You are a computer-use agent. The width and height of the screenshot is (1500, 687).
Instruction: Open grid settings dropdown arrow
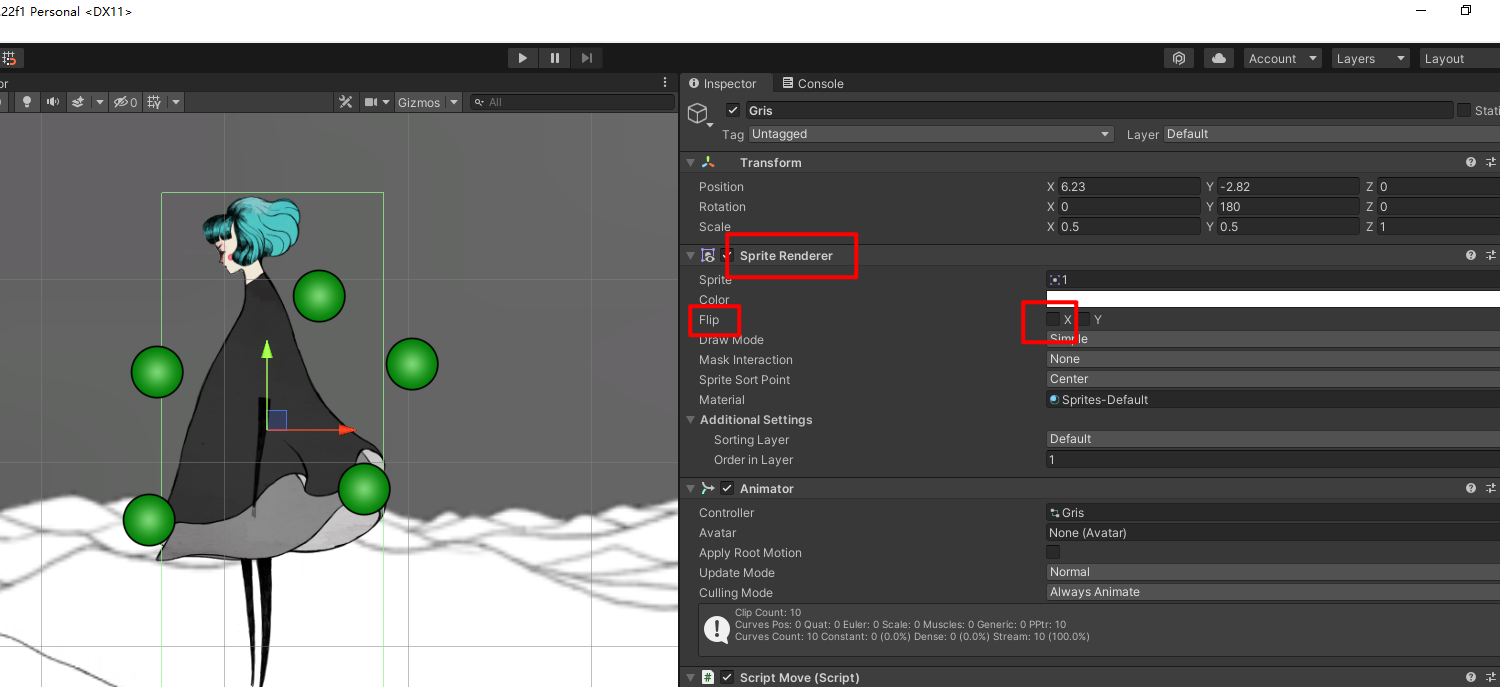click(176, 102)
